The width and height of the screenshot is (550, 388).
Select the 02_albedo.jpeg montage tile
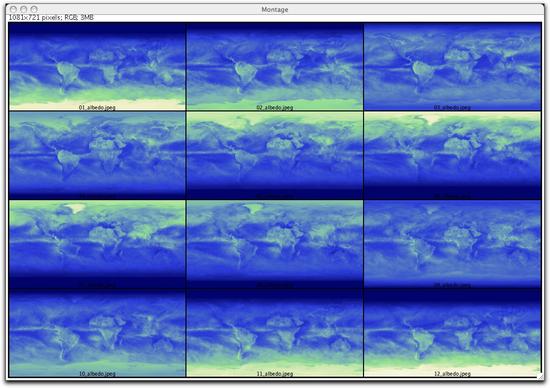(x=275, y=67)
